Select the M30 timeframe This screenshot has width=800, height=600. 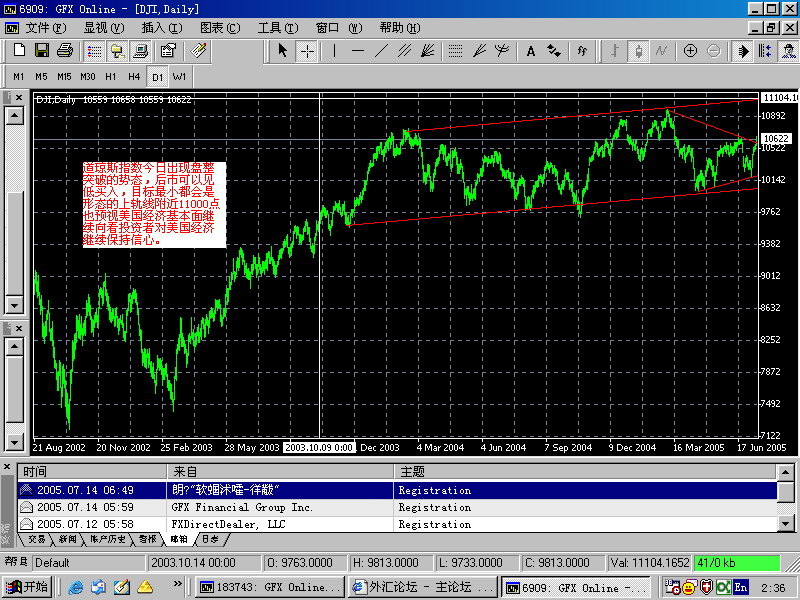pos(88,77)
